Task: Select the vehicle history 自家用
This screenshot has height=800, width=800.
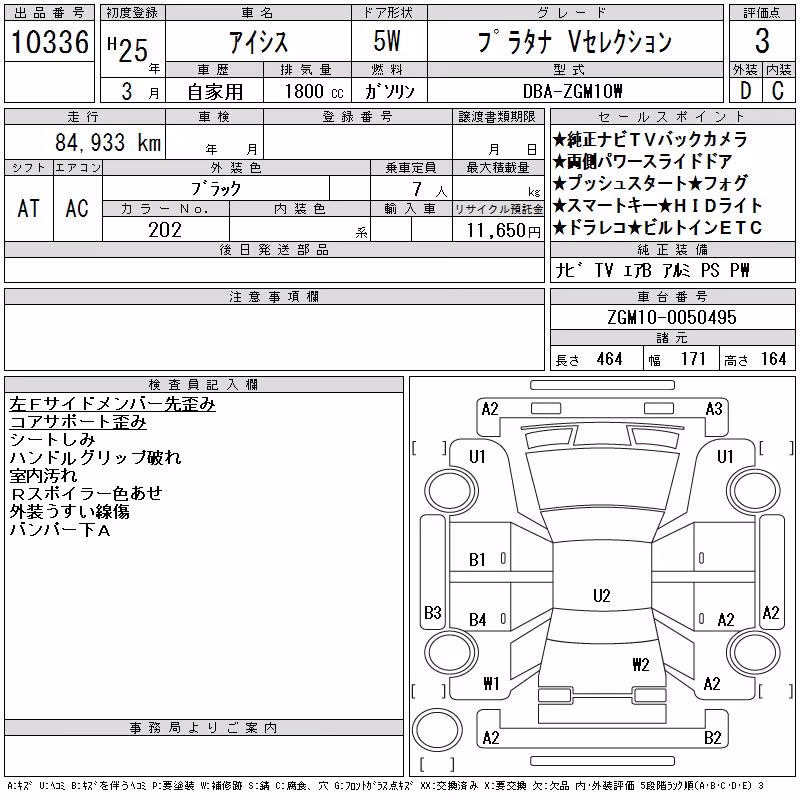Action: coord(215,92)
